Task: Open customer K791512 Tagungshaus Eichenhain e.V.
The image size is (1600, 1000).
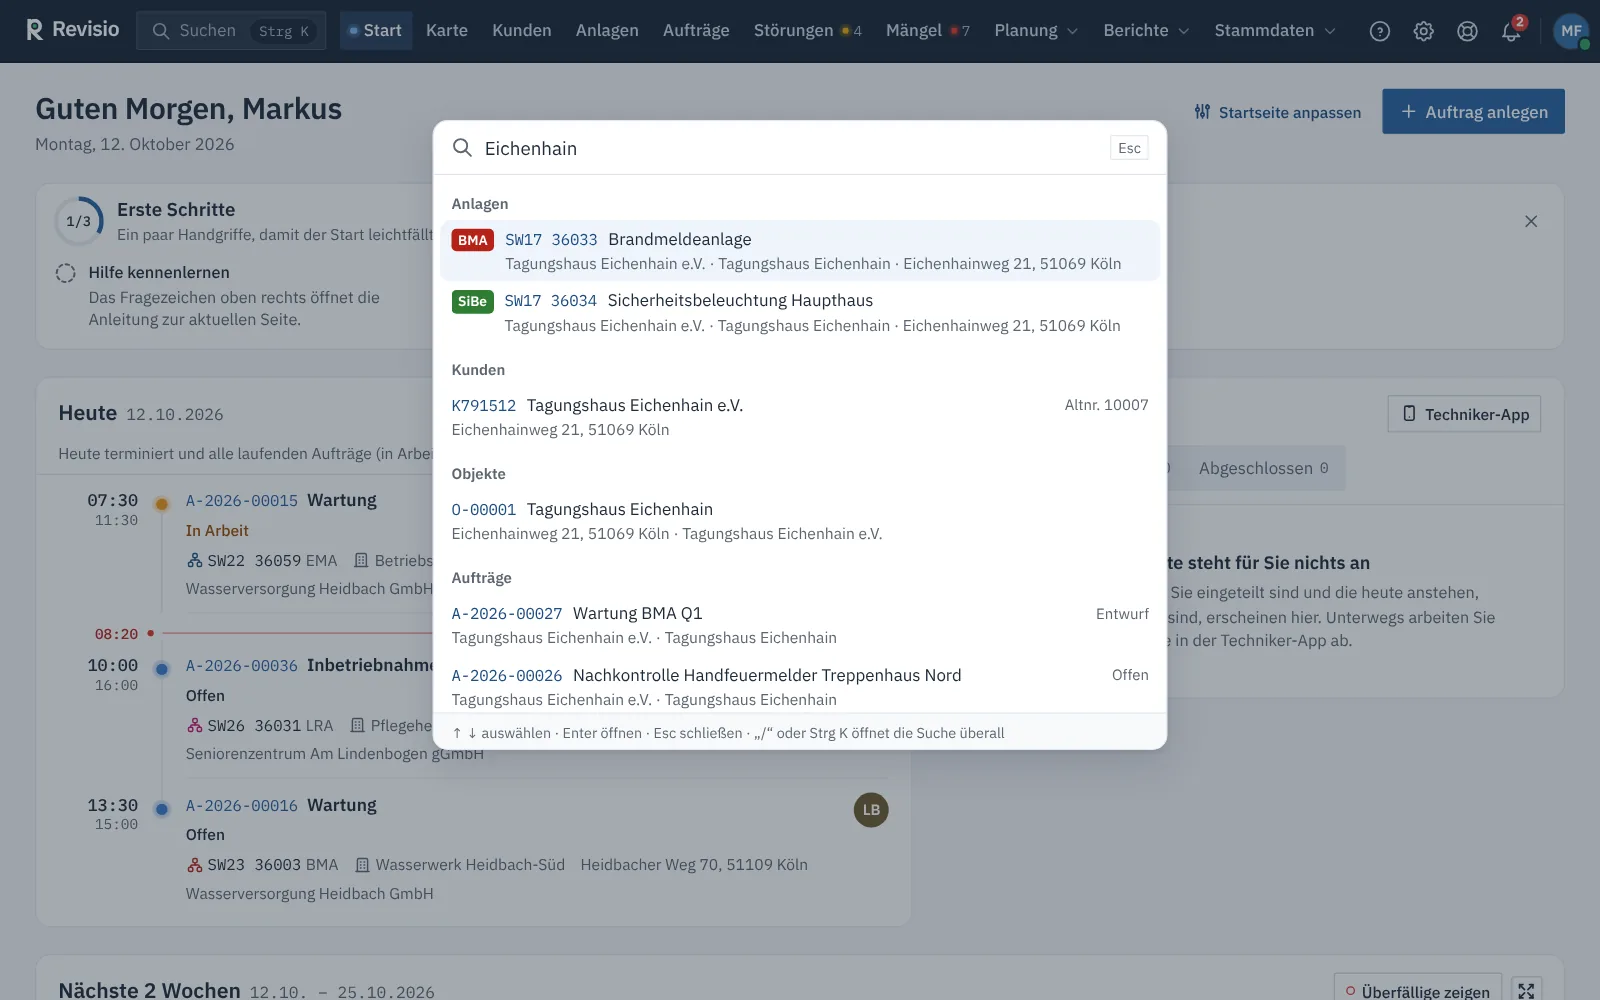Action: tap(800, 417)
